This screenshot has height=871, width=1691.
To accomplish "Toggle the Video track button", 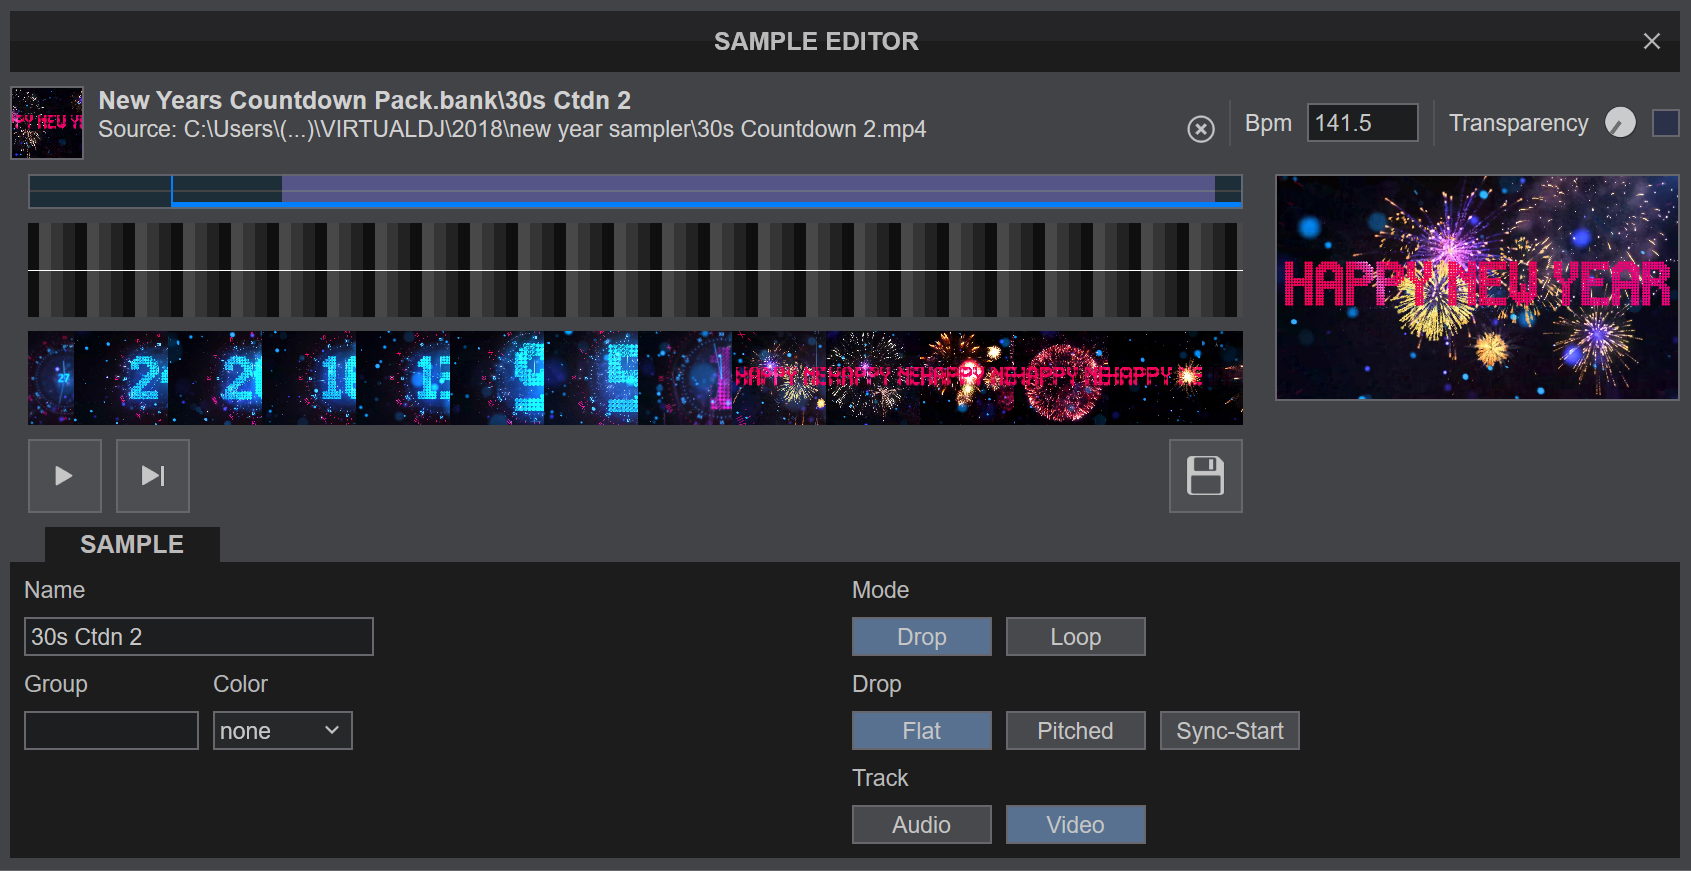I will point(1075,825).
